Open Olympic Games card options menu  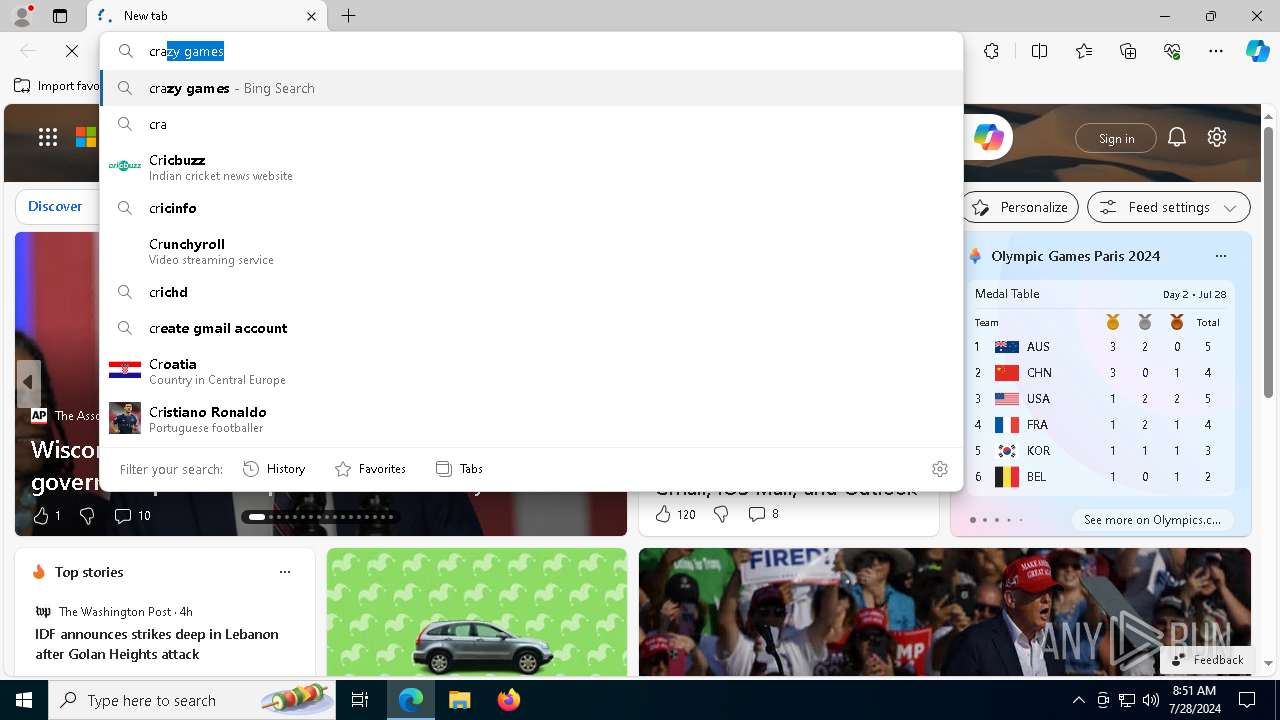(1220, 256)
